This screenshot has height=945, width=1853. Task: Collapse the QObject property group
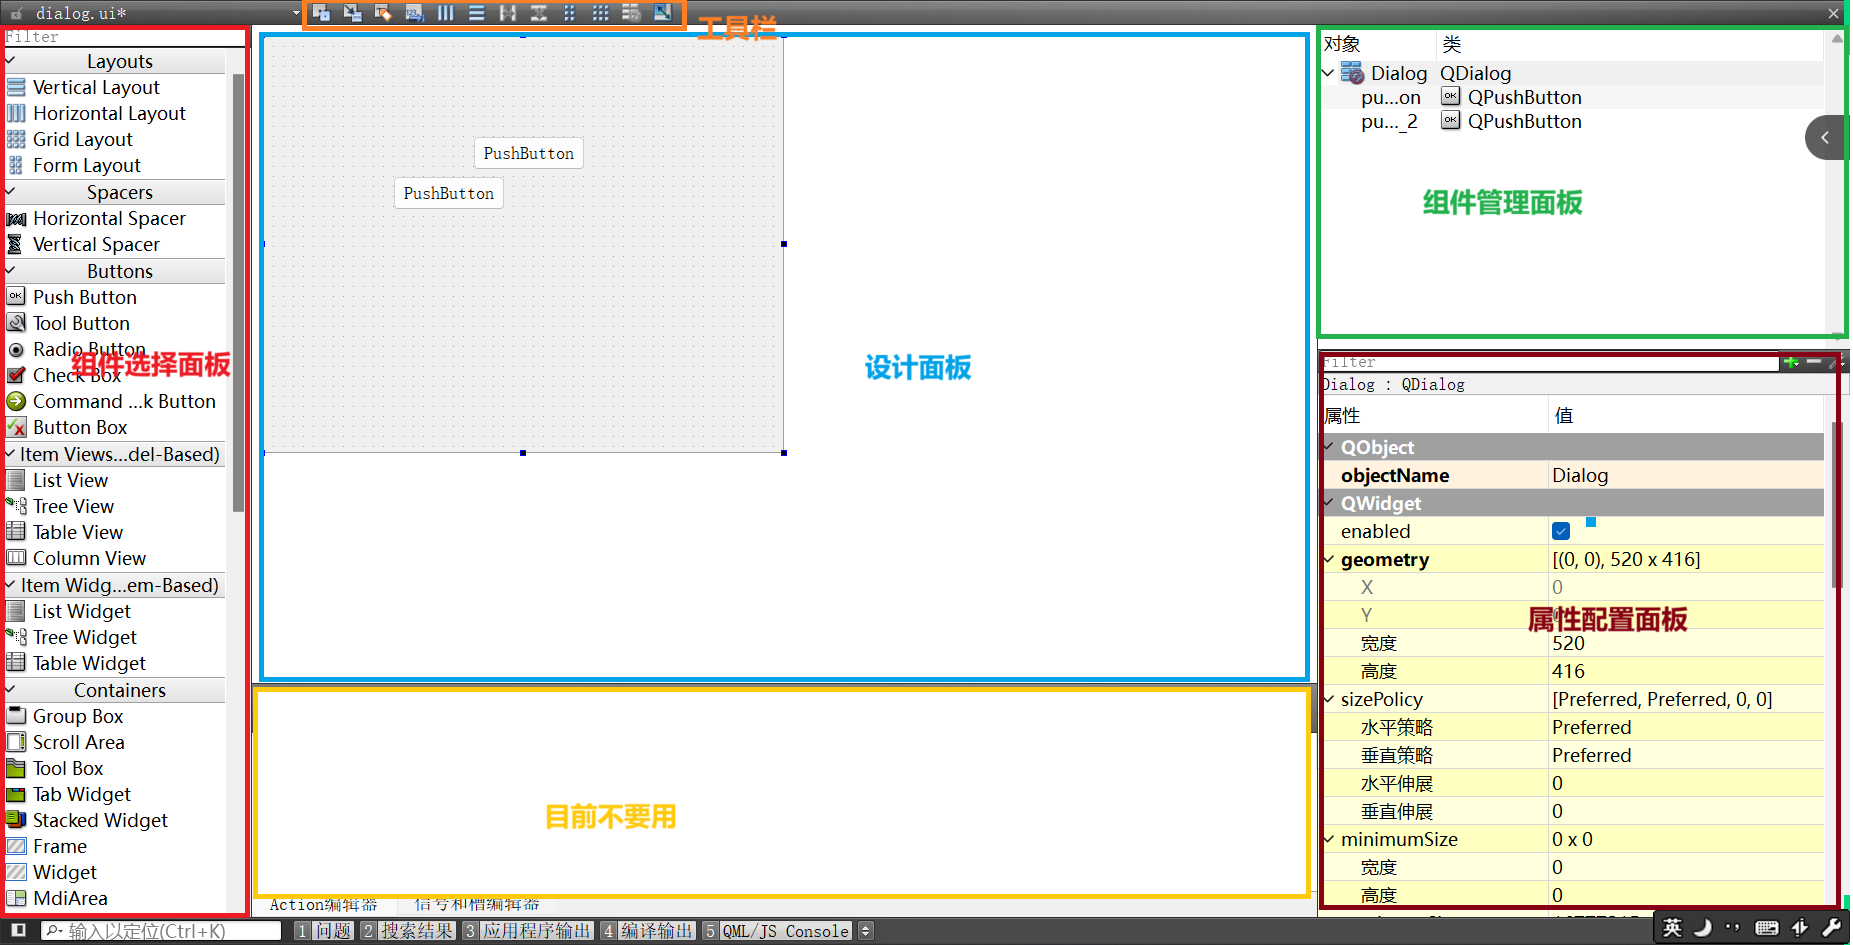1329,447
